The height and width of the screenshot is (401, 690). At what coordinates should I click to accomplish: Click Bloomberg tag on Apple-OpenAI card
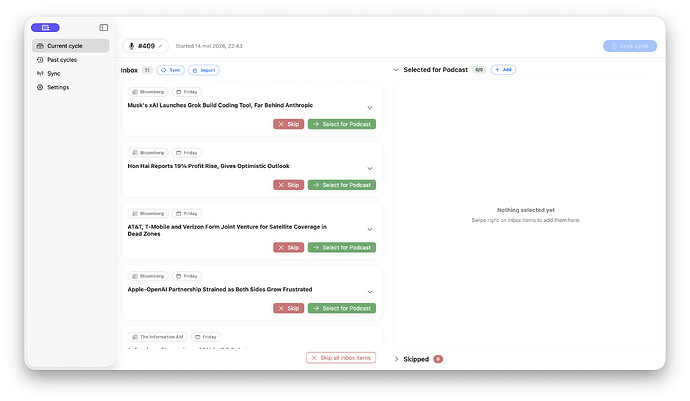[148, 276]
